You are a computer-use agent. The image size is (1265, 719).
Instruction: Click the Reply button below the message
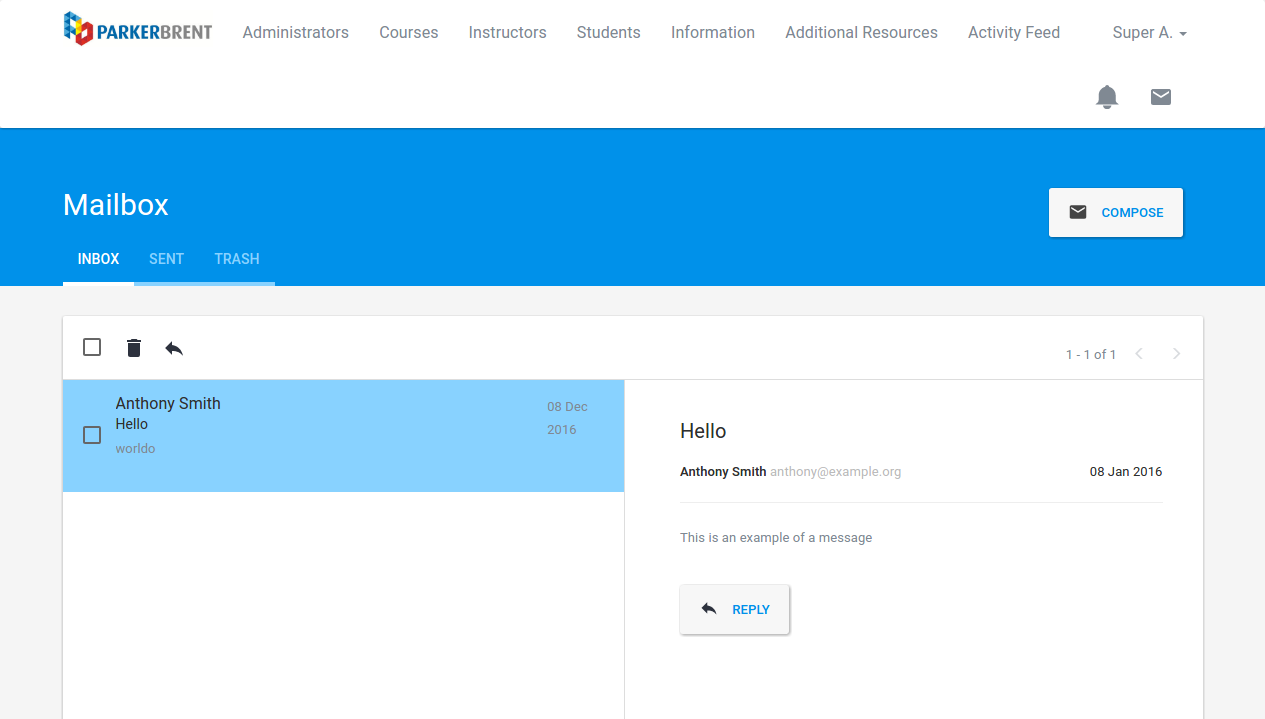[x=734, y=609]
